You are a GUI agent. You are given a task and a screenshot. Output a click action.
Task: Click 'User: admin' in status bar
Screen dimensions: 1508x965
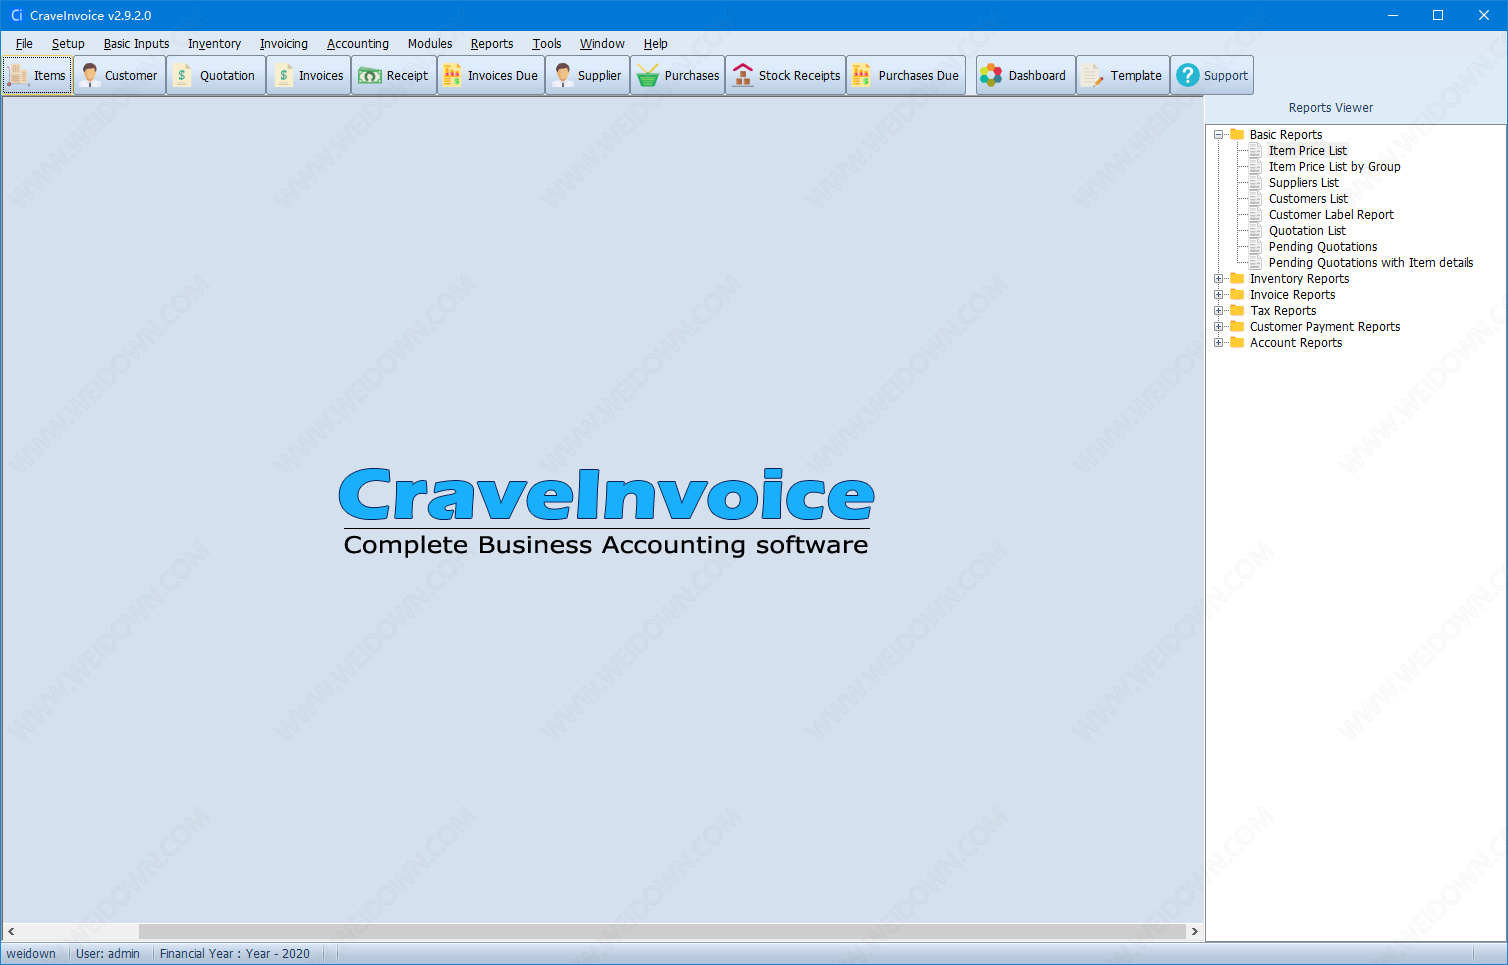tap(108, 954)
